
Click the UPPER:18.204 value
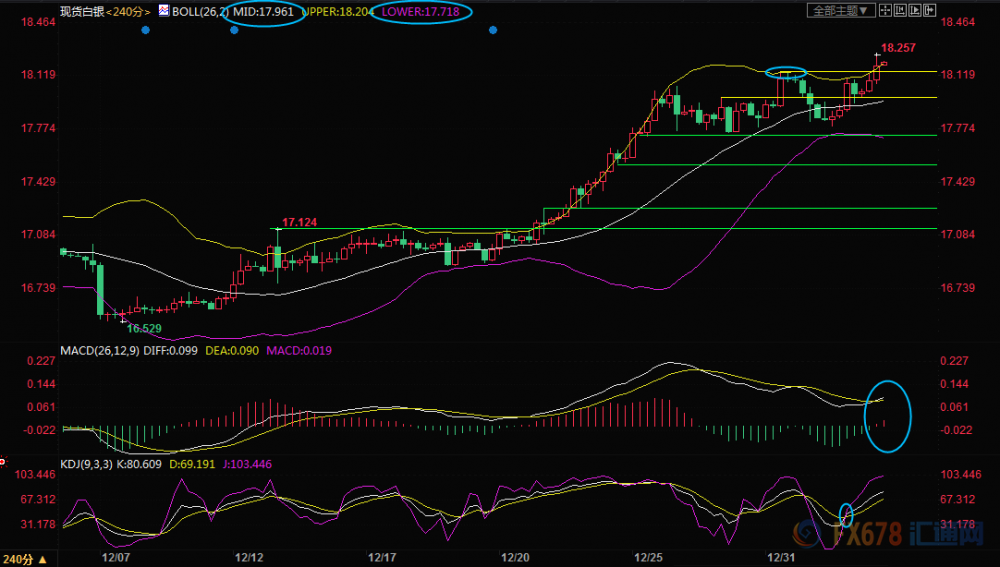click(337, 11)
